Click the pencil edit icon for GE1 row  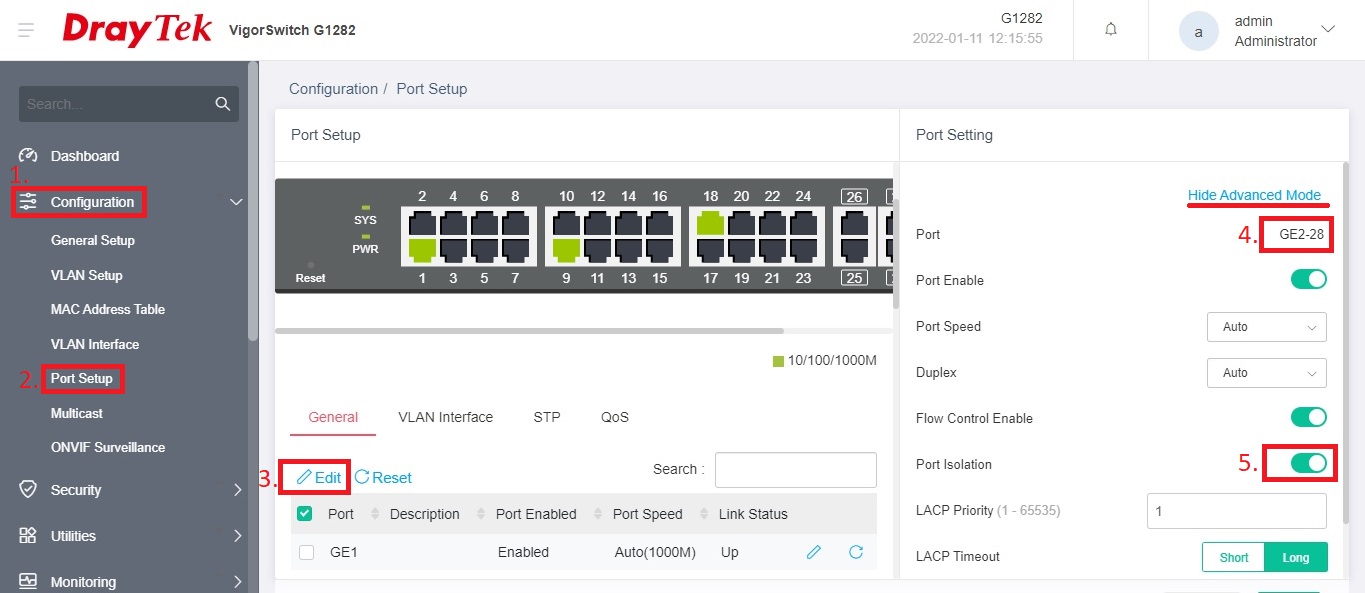(x=814, y=552)
